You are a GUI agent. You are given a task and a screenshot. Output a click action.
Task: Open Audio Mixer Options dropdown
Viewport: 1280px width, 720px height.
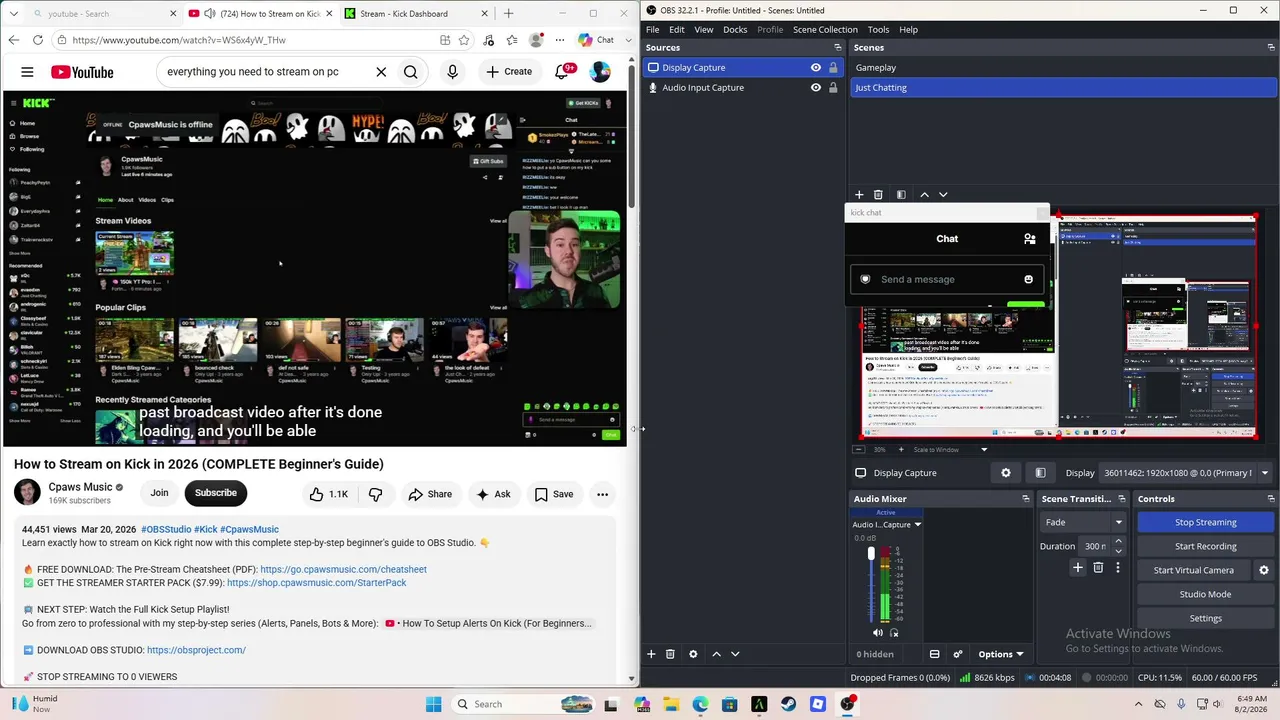tap(1000, 654)
